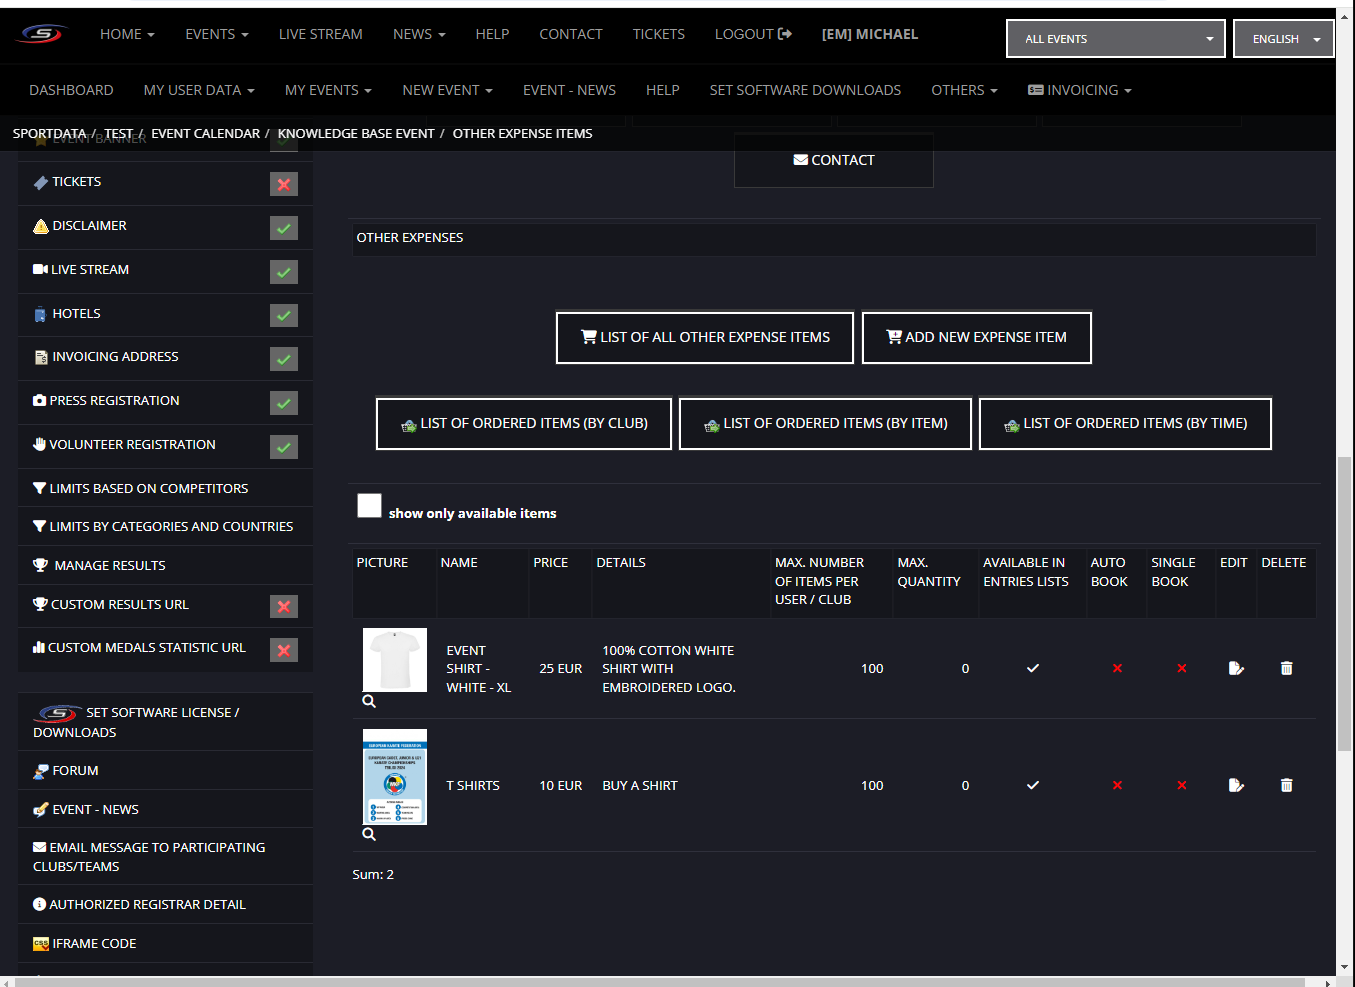Click the edit icon for Event Shirt White XL
This screenshot has height=987, width=1355.
click(x=1236, y=668)
